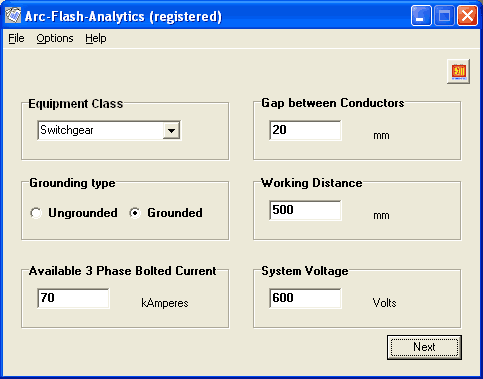Click Available 3 Phase Bolted Current label
Viewport: 483px width, 379px height.
click(122, 271)
